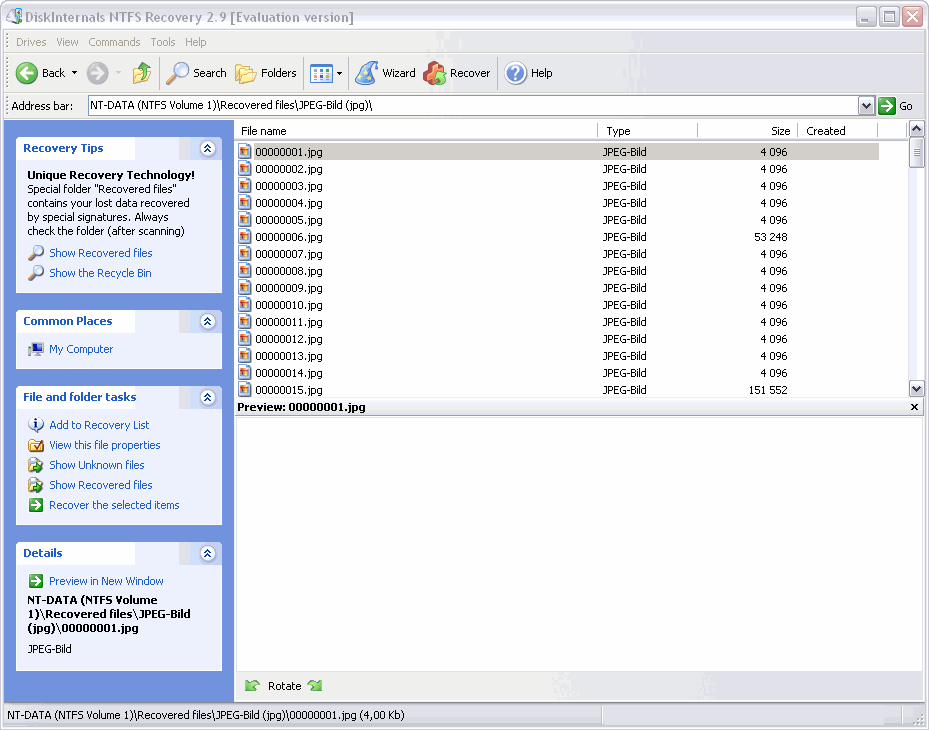Click inside the Address bar field
Image resolution: width=929 pixels, height=730 pixels.
click(473, 105)
